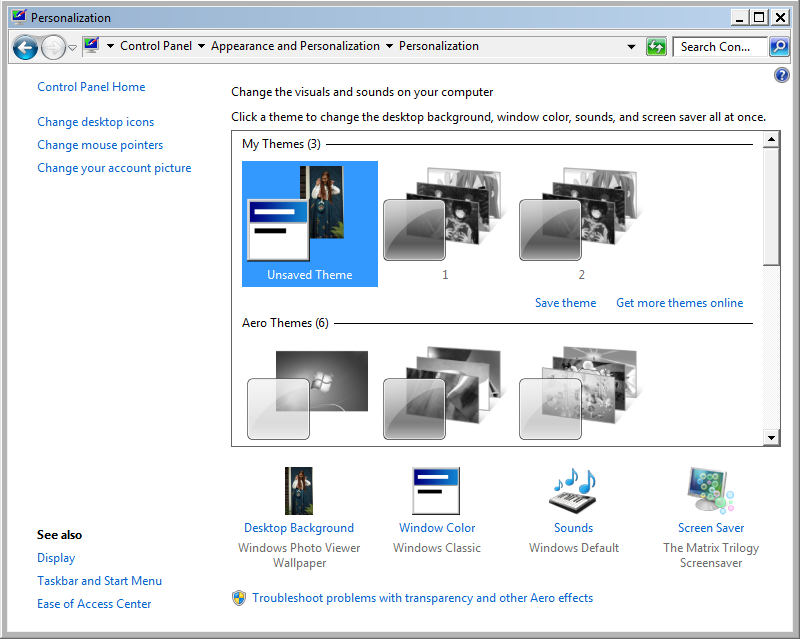Click the Personalization title bar icon
Viewport: 800px width, 640px height.
click(19, 17)
